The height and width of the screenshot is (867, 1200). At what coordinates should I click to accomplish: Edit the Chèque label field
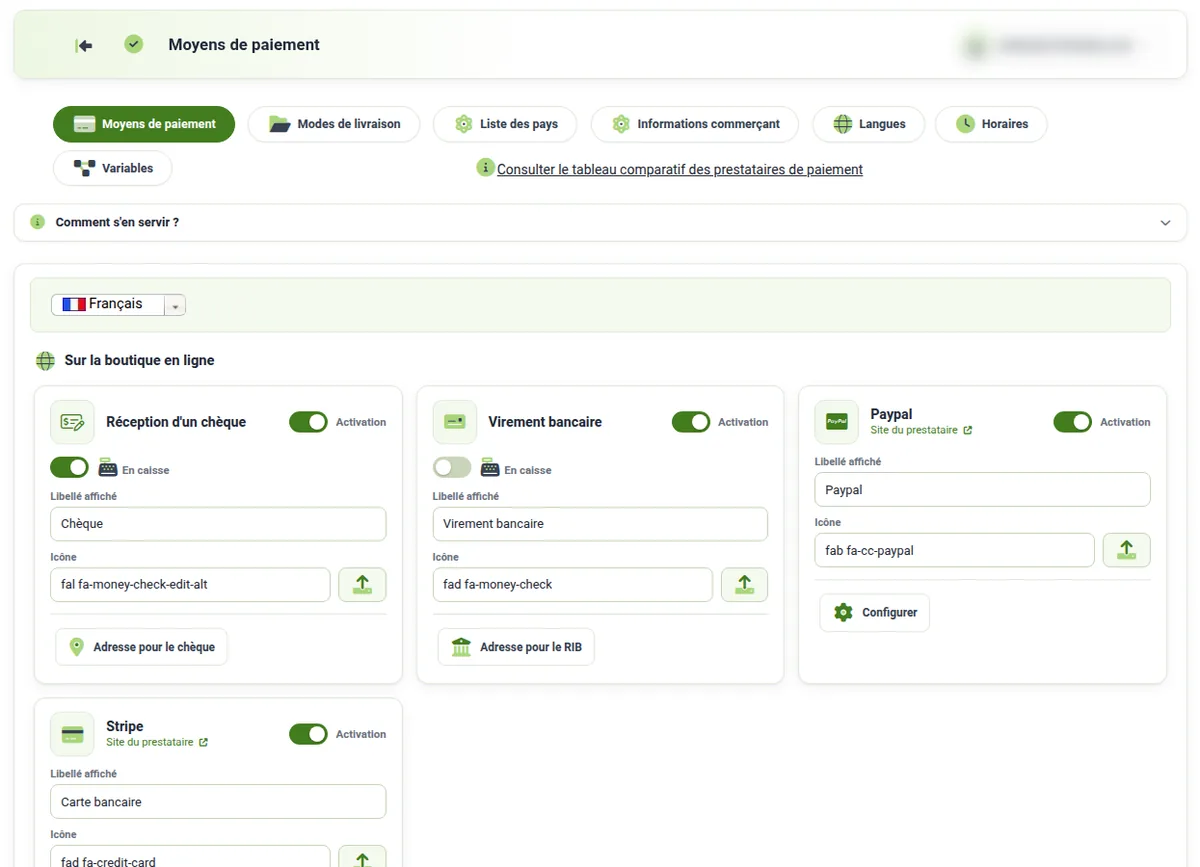218,524
